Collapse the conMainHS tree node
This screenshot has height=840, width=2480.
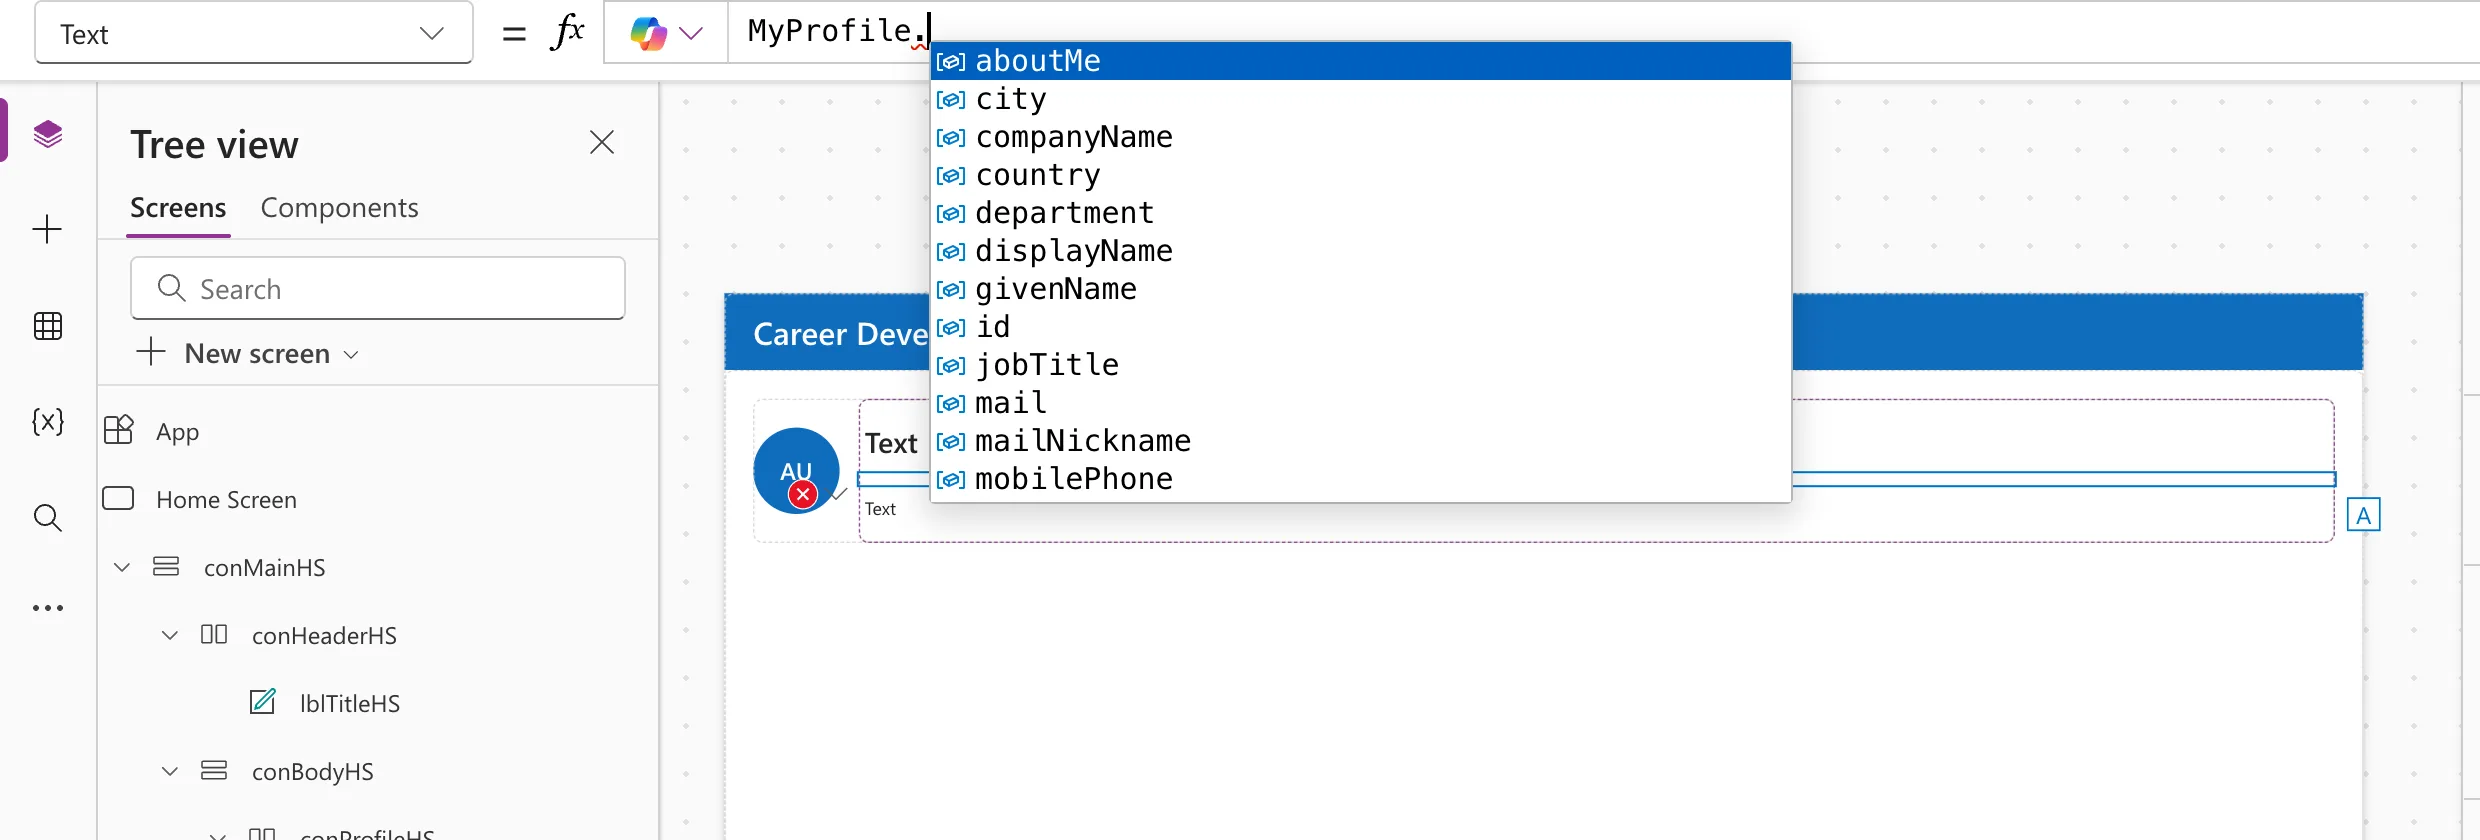click(122, 567)
